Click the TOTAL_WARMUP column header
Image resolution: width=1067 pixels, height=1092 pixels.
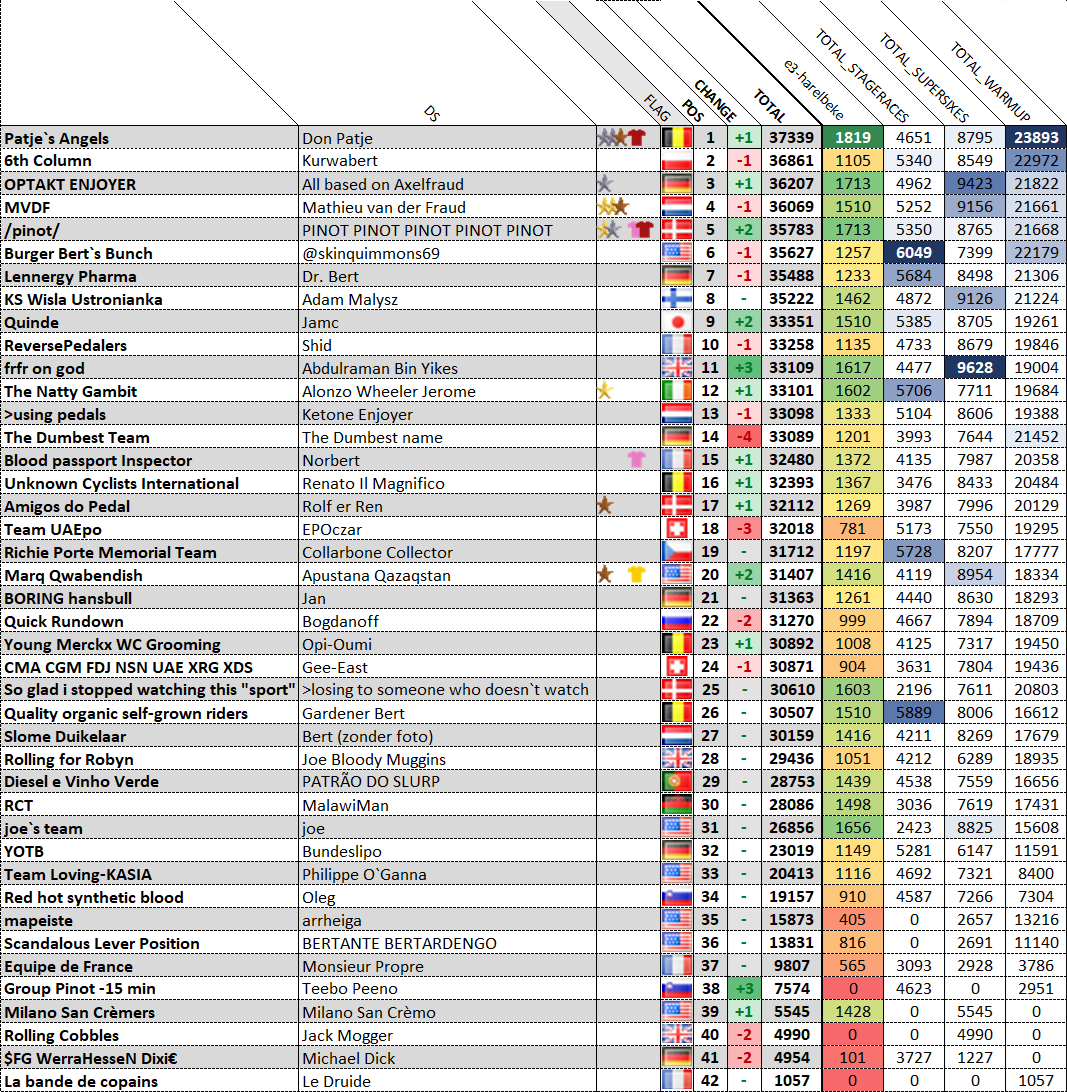990,81
